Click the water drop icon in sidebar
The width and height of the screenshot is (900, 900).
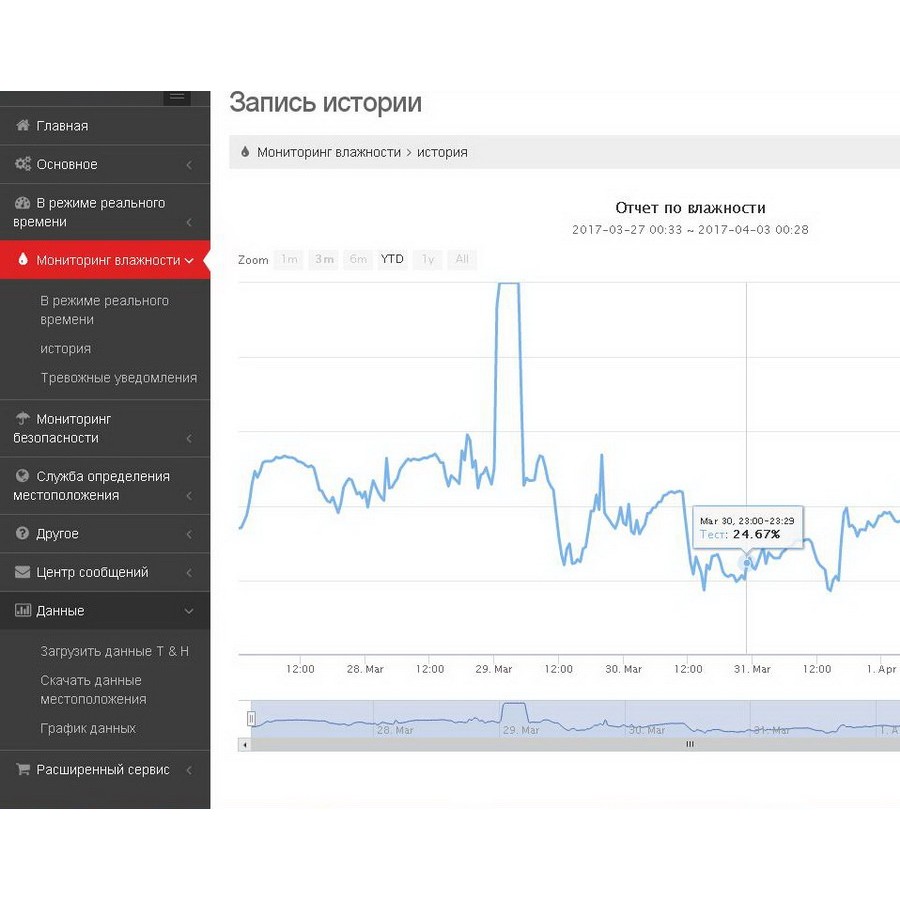point(23,260)
